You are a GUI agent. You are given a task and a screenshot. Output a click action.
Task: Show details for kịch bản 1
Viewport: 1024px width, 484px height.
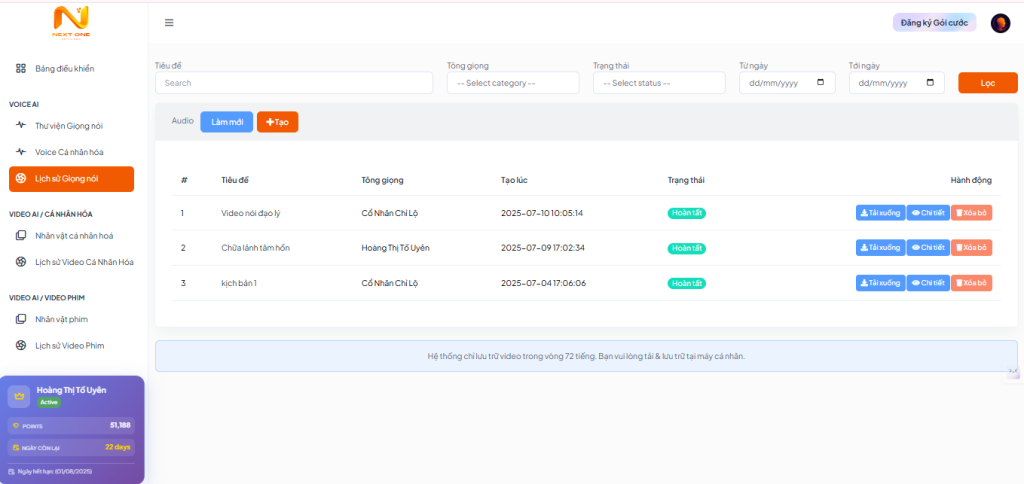click(x=928, y=283)
